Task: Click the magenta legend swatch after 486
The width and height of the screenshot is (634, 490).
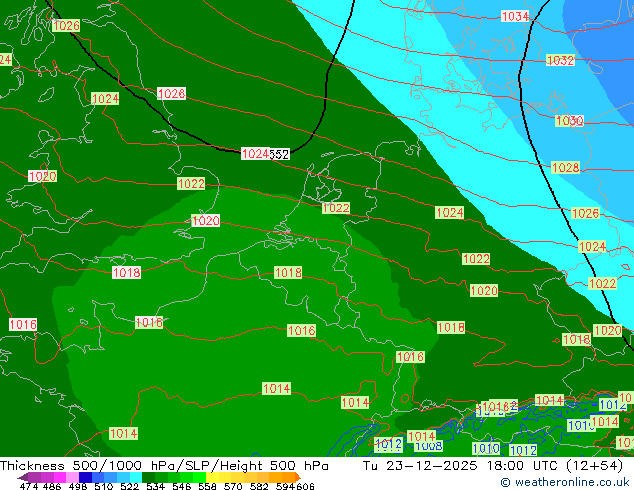Action: pyautogui.click(x=59, y=477)
